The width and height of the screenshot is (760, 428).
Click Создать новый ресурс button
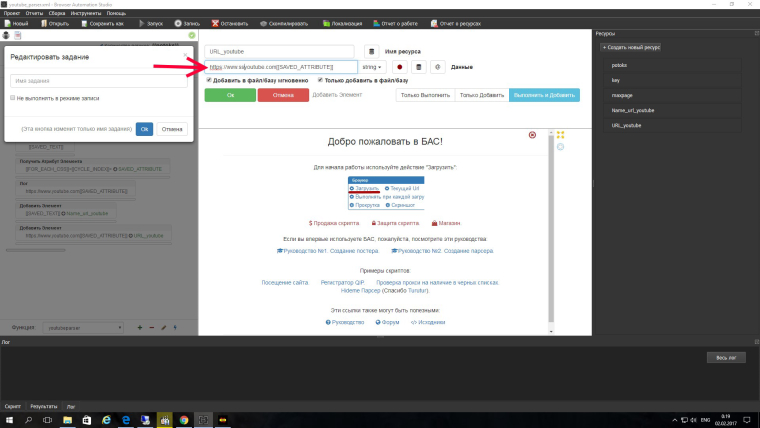[631, 48]
